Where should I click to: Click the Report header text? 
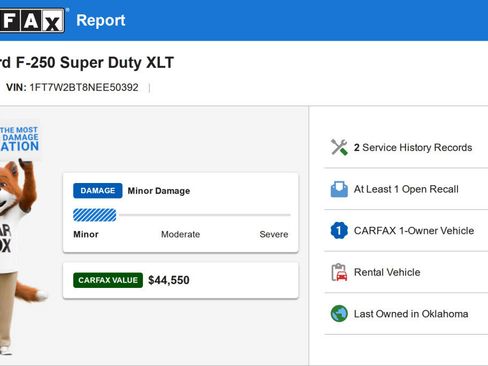pos(101,20)
